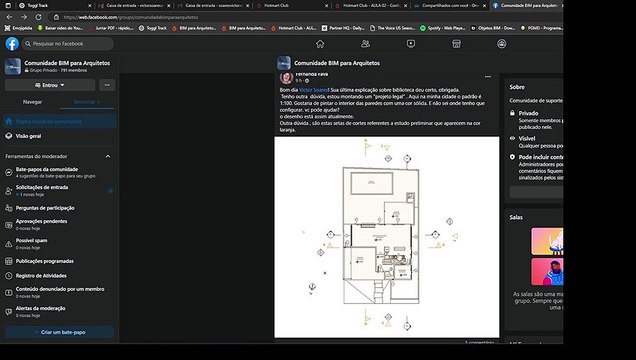Open Baixar vídeo do YouTube bookmark
The width and height of the screenshot is (636, 360).
[60, 28]
